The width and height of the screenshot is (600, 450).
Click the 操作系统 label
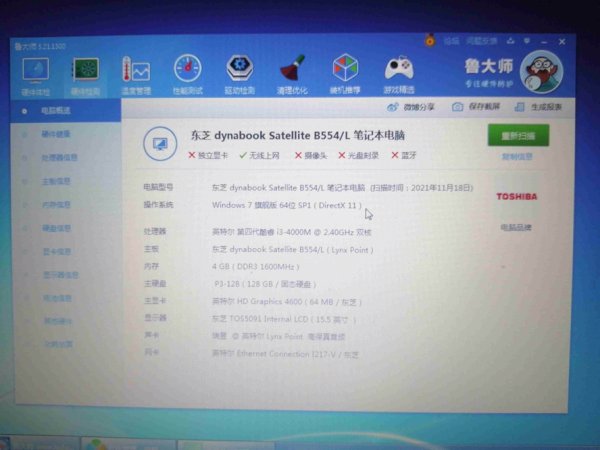click(158, 205)
